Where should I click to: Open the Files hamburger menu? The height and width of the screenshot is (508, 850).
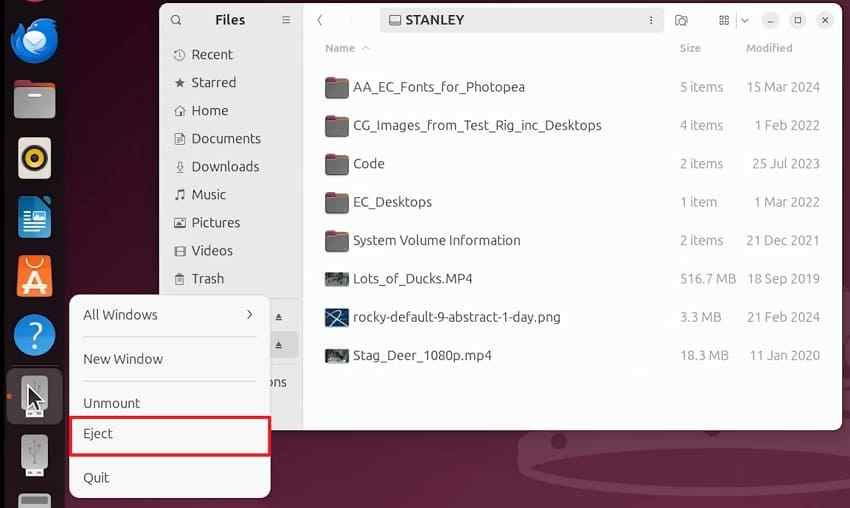pyautogui.click(x=286, y=20)
